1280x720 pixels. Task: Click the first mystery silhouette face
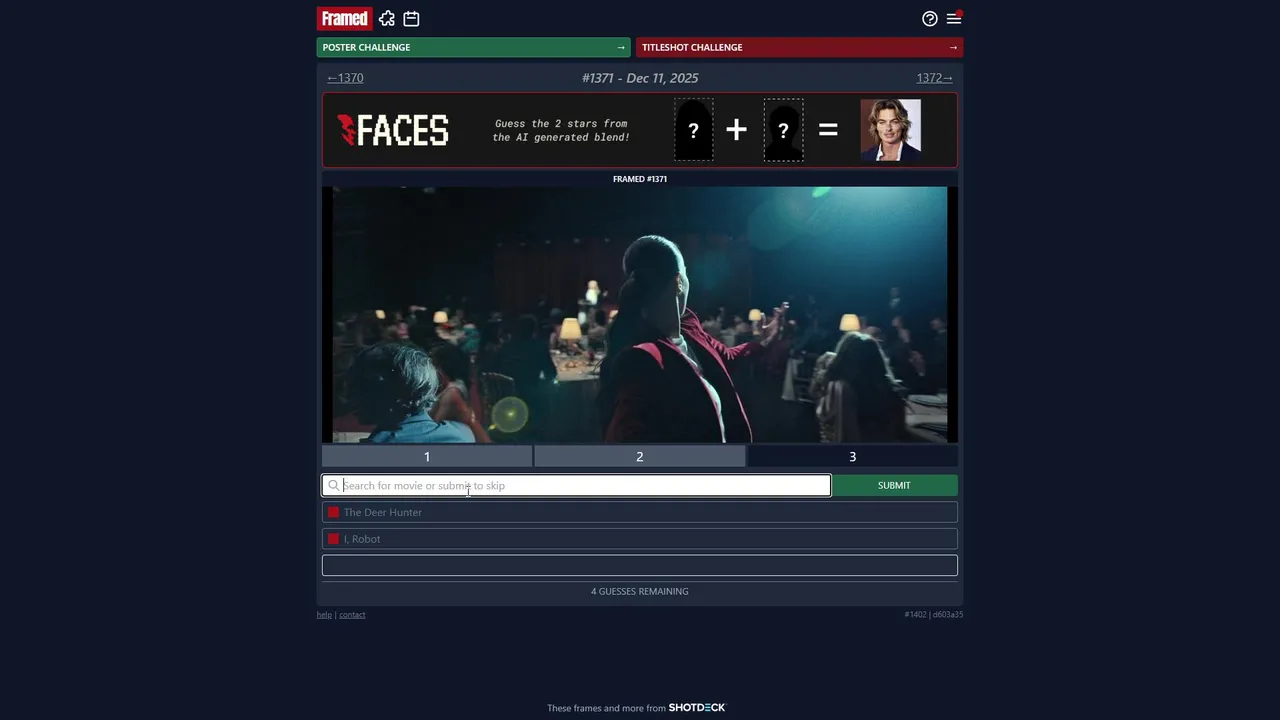[693, 130]
